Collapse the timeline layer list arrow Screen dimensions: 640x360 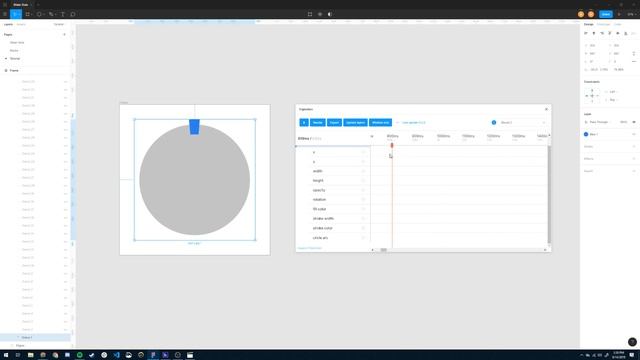tap(372, 136)
